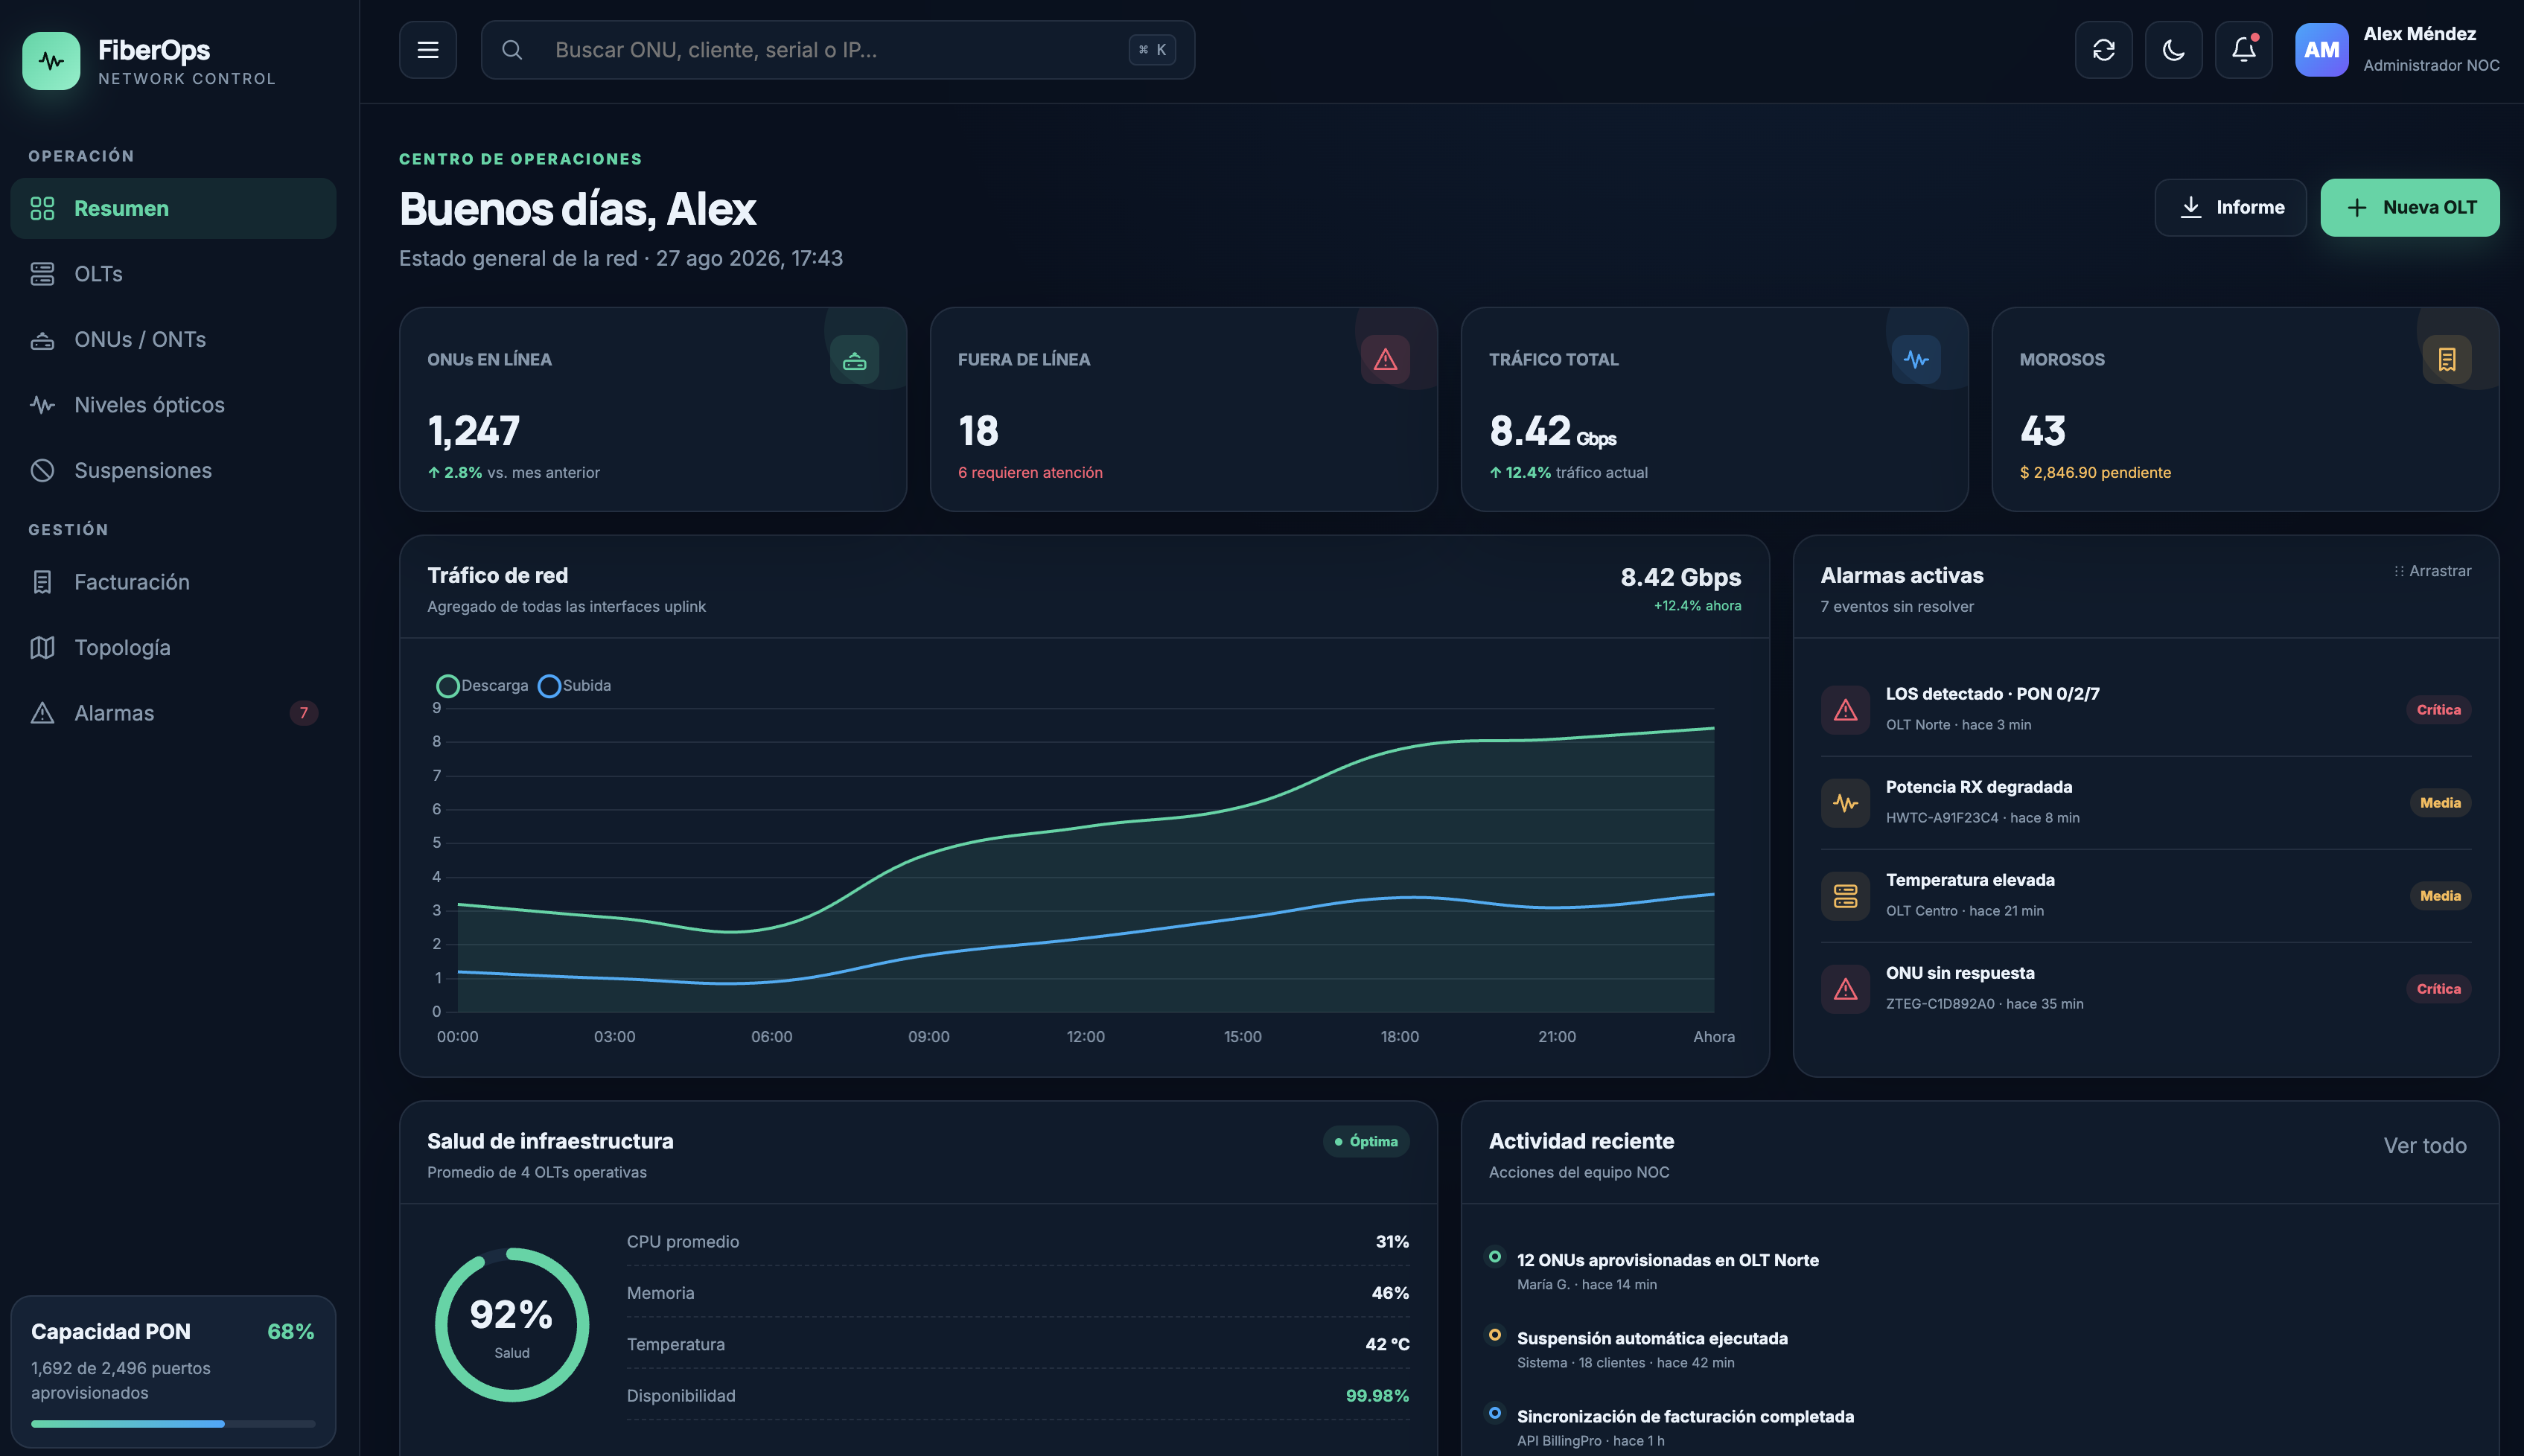2524x1456 pixels.
Task: Click the red alarms count badge 7
Action: 304,713
